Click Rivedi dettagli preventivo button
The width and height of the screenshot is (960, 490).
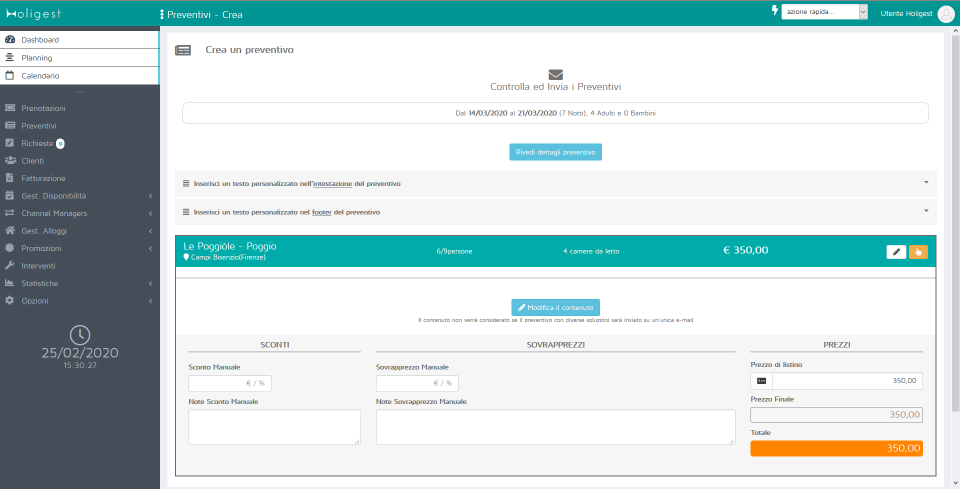pyautogui.click(x=555, y=152)
